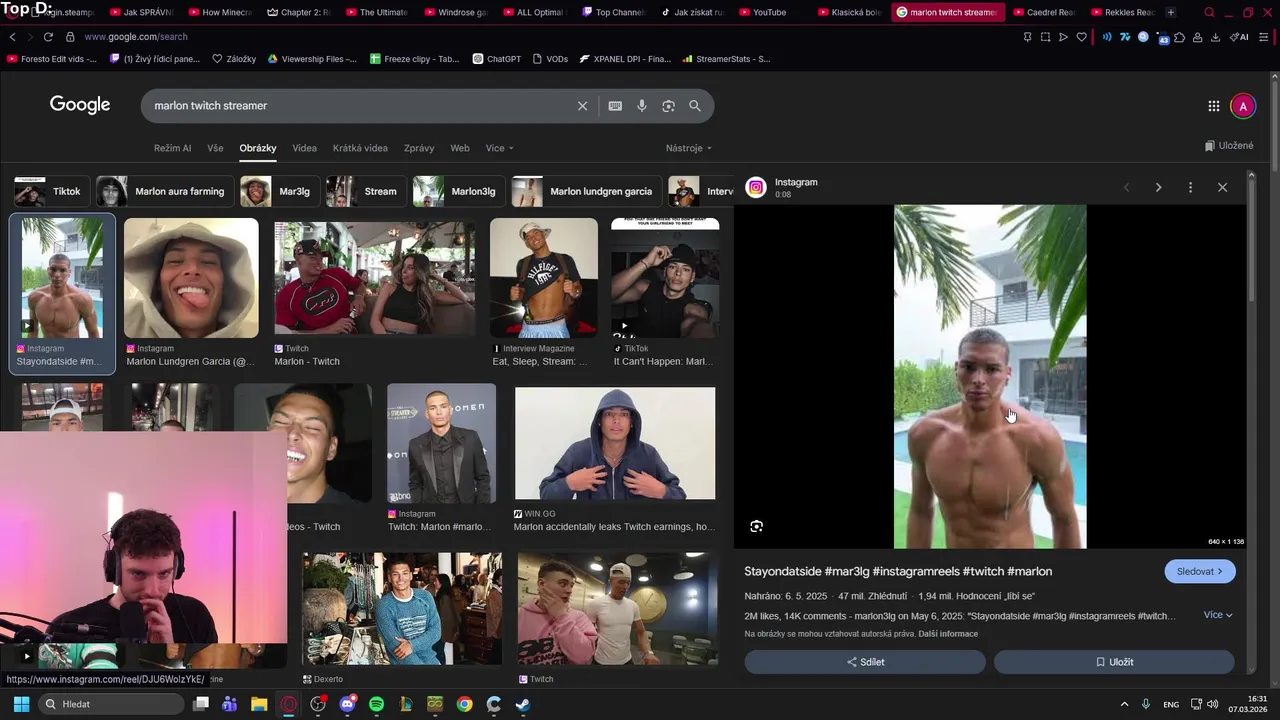This screenshot has width=1280, height=720.
Task: Expand description with Více chevron
Action: coord(1218,615)
